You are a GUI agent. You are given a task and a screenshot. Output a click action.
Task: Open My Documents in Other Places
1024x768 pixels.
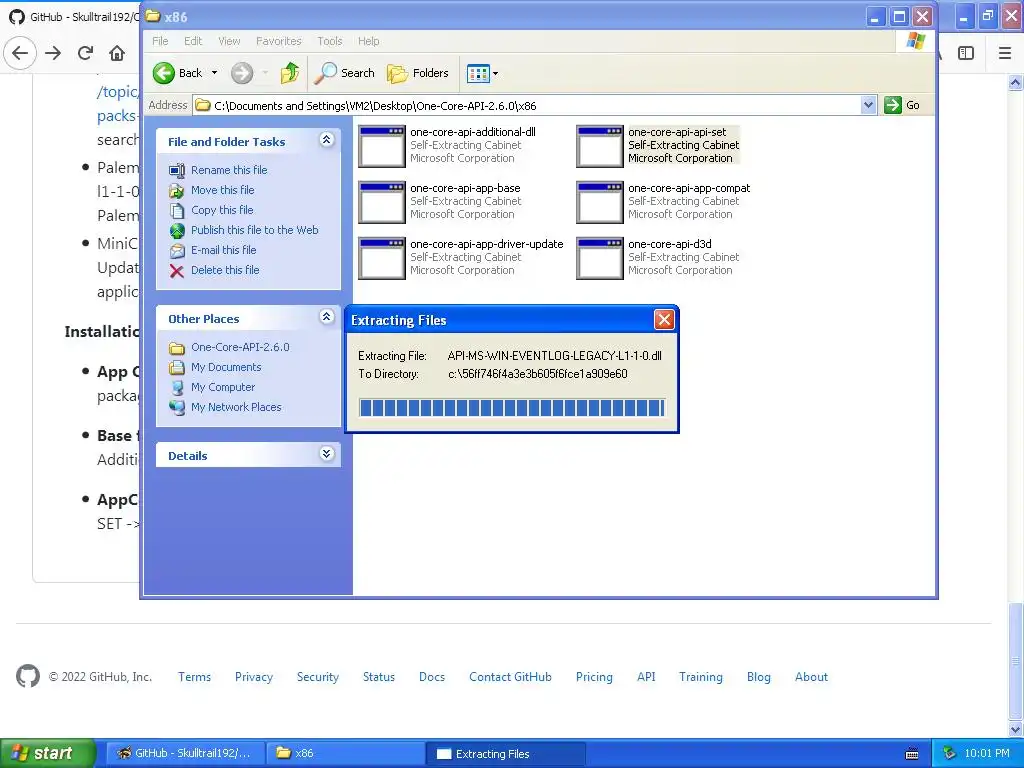coord(226,367)
